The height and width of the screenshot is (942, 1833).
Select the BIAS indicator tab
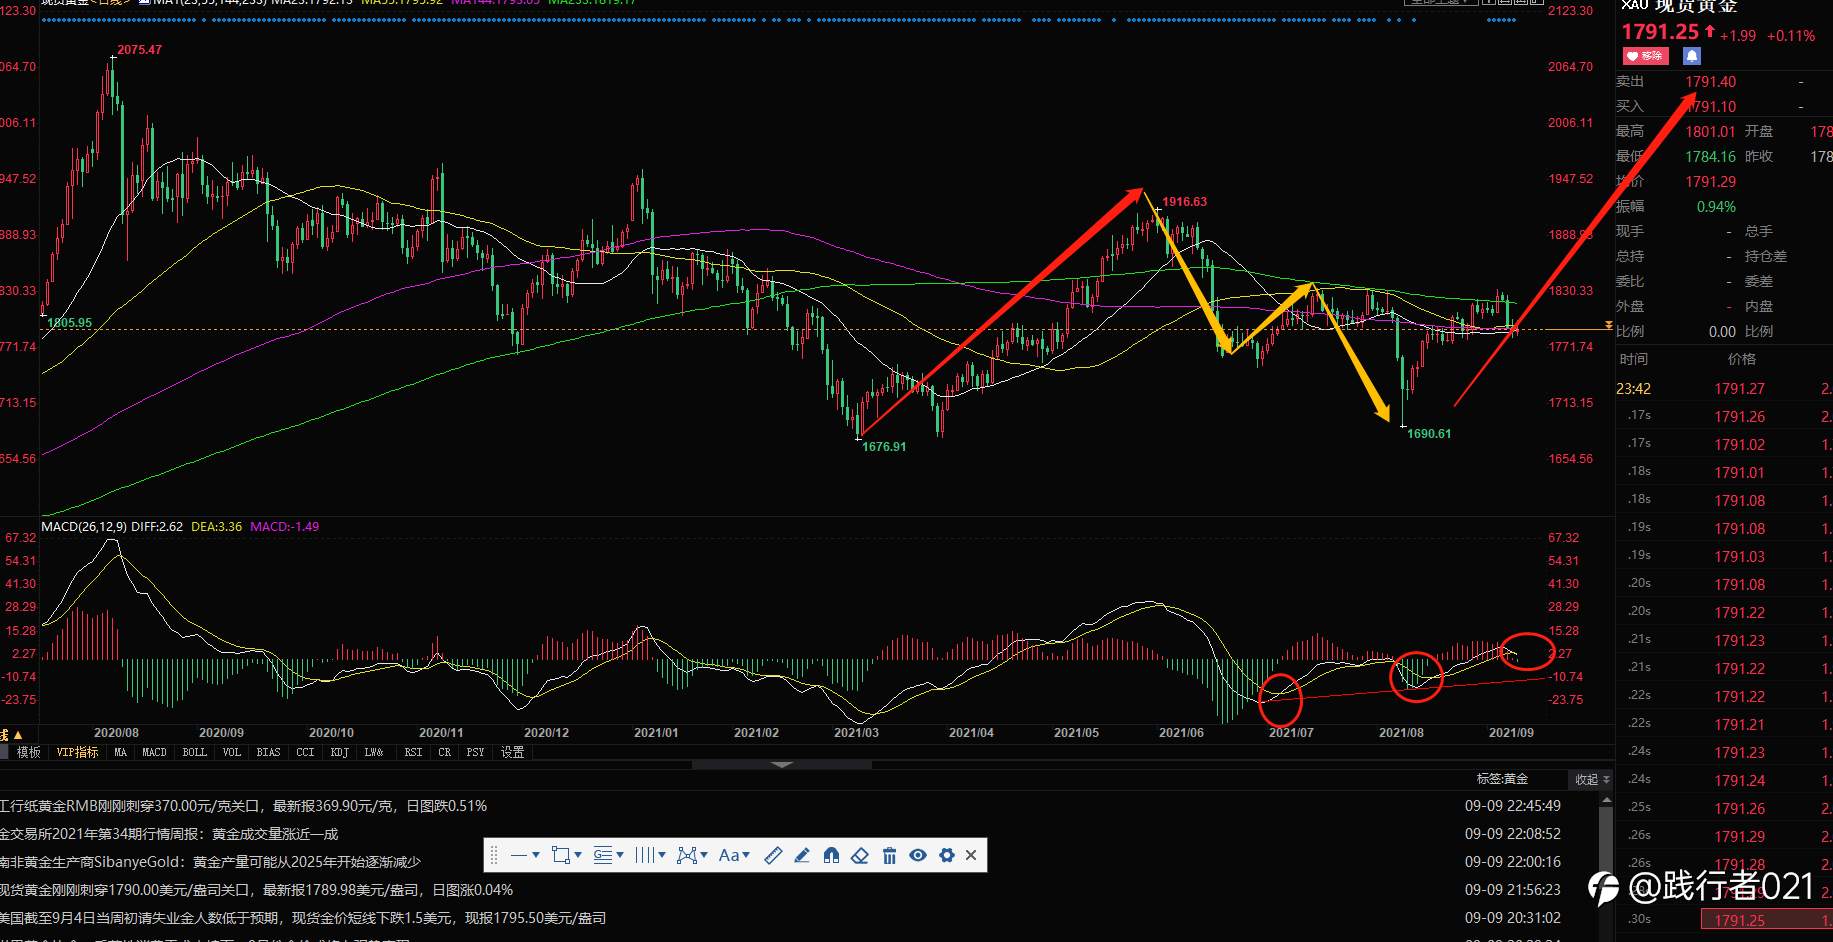[268, 752]
